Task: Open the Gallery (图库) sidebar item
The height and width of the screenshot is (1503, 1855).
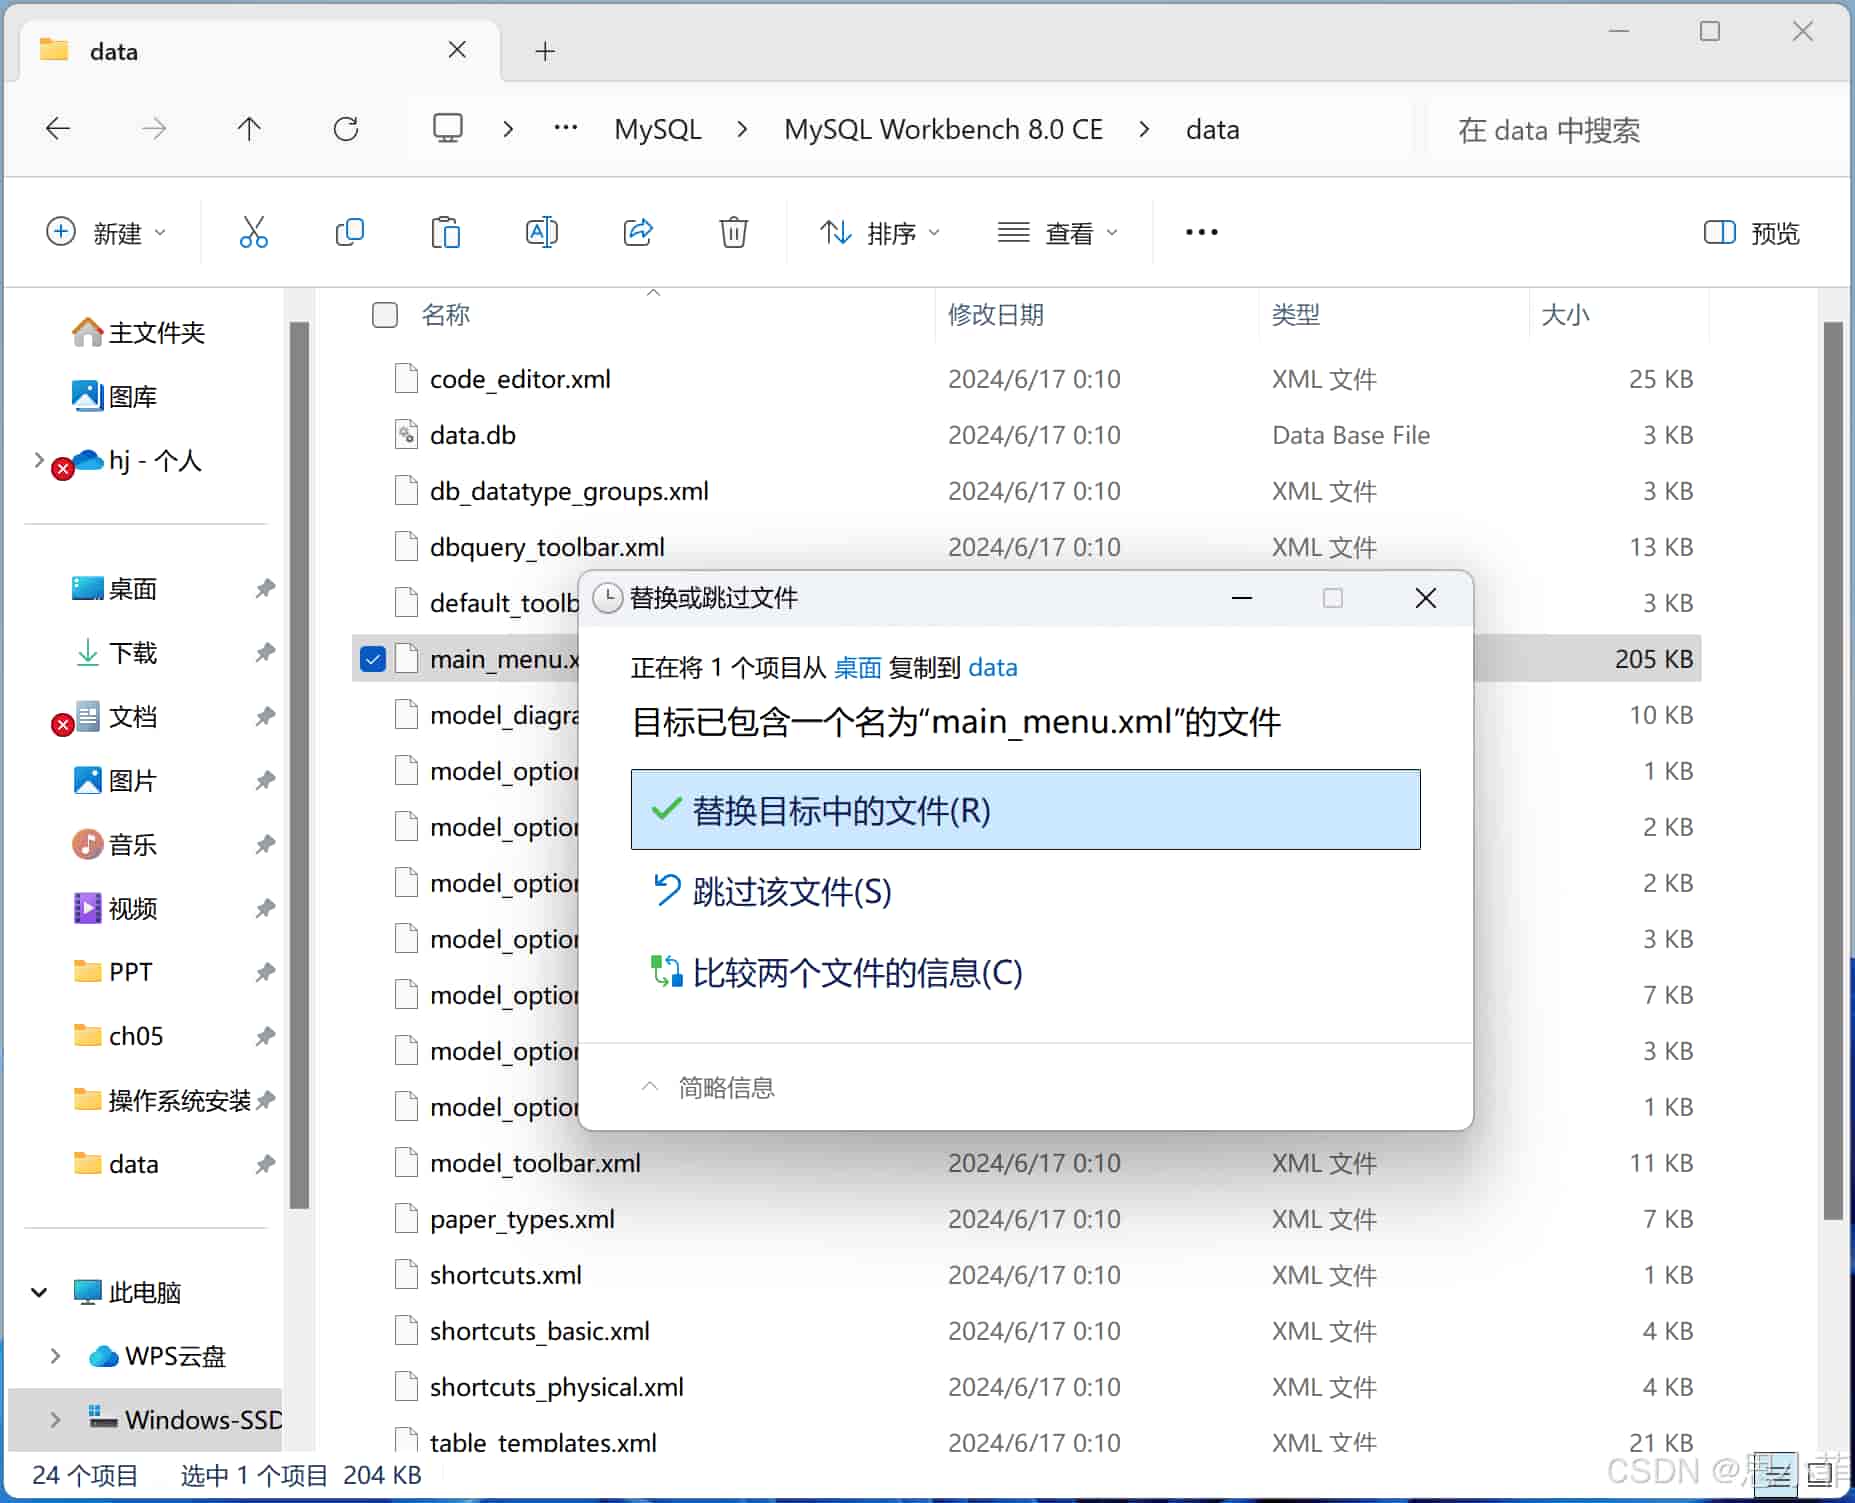Action: coord(115,396)
